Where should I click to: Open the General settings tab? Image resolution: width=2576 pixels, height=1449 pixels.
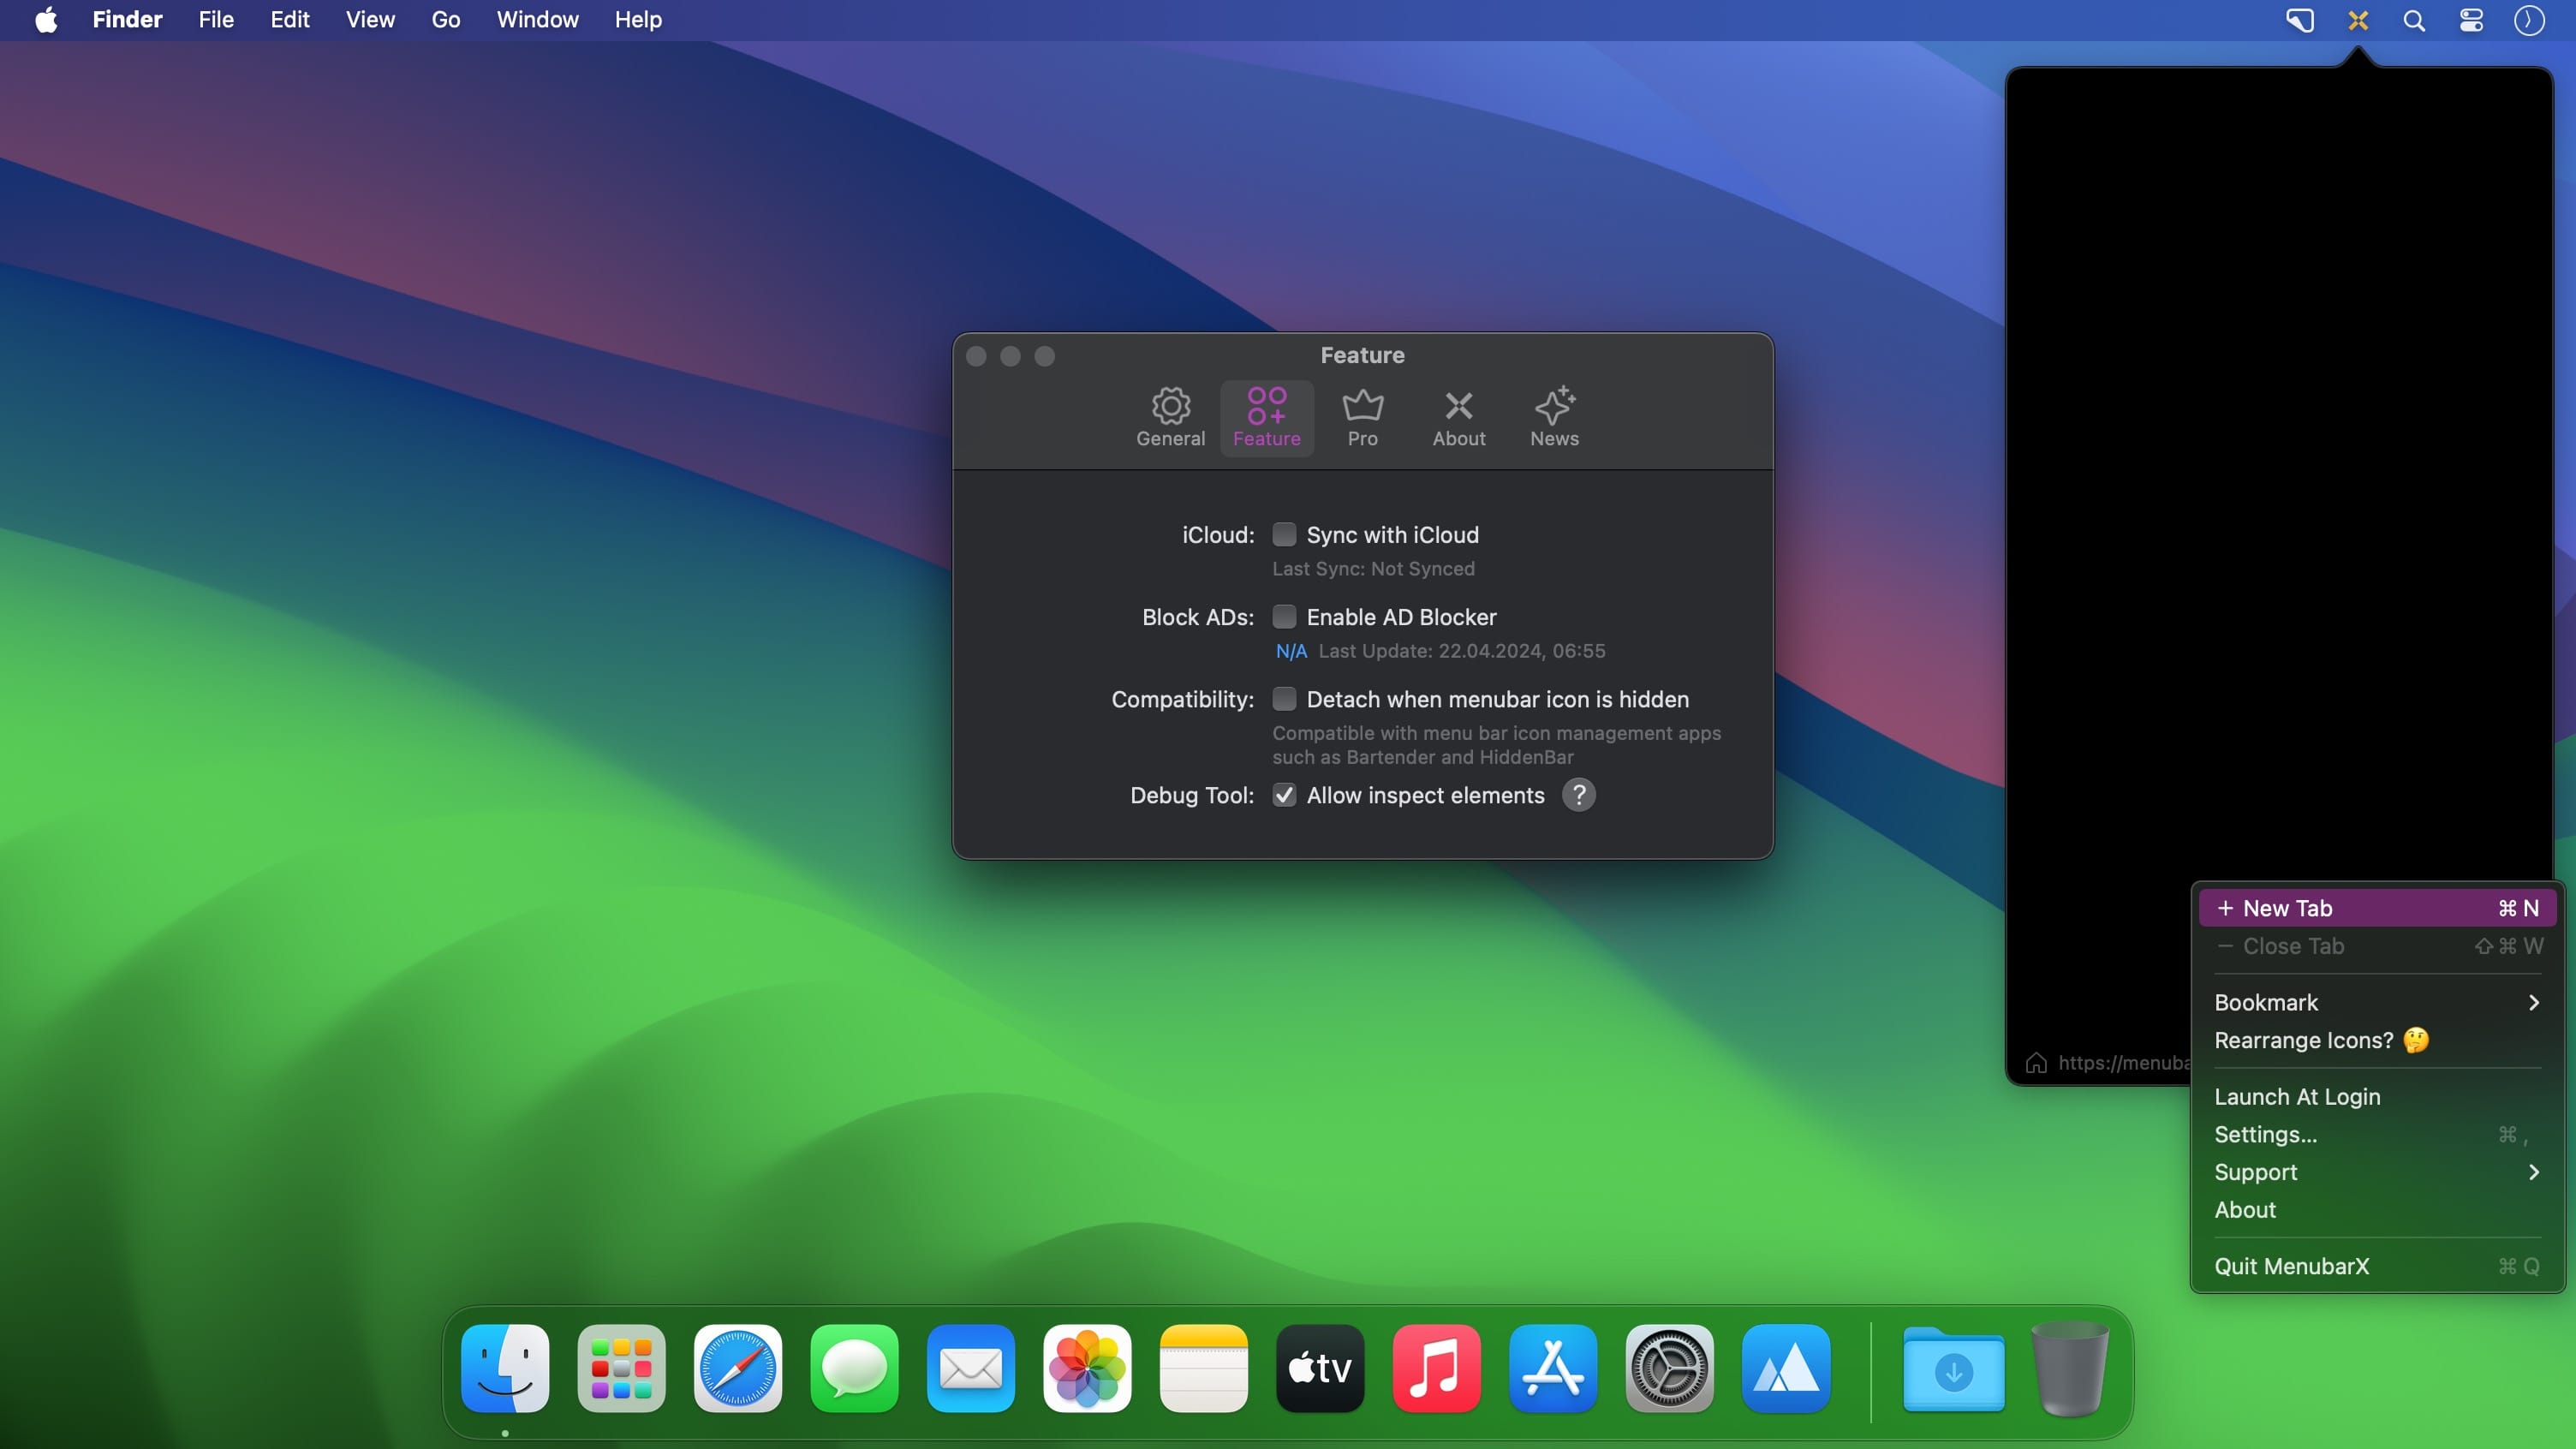pos(1170,418)
